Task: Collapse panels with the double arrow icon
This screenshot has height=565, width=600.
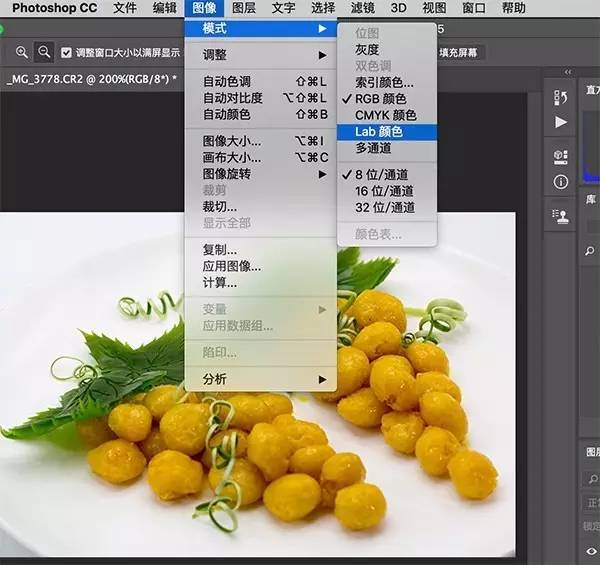Action: coord(568,72)
